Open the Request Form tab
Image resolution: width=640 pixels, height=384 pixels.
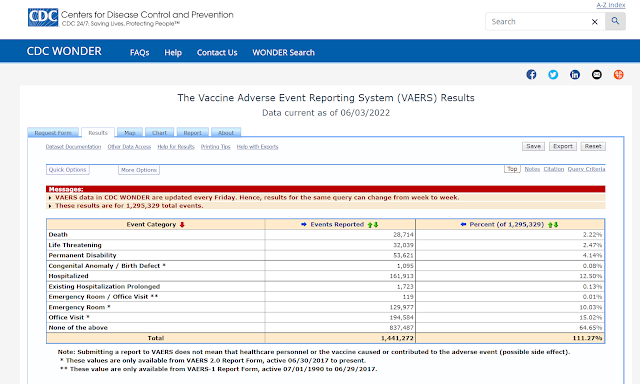[x=53, y=133]
